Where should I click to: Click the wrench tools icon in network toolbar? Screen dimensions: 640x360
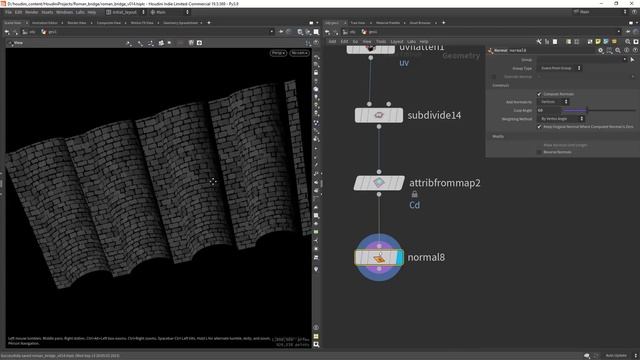(539, 42)
